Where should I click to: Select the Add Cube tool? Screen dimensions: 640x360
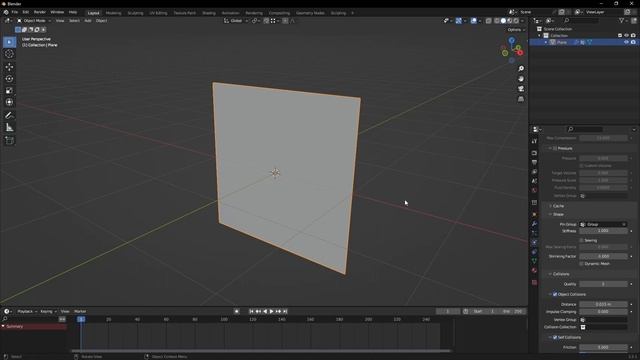[9, 140]
